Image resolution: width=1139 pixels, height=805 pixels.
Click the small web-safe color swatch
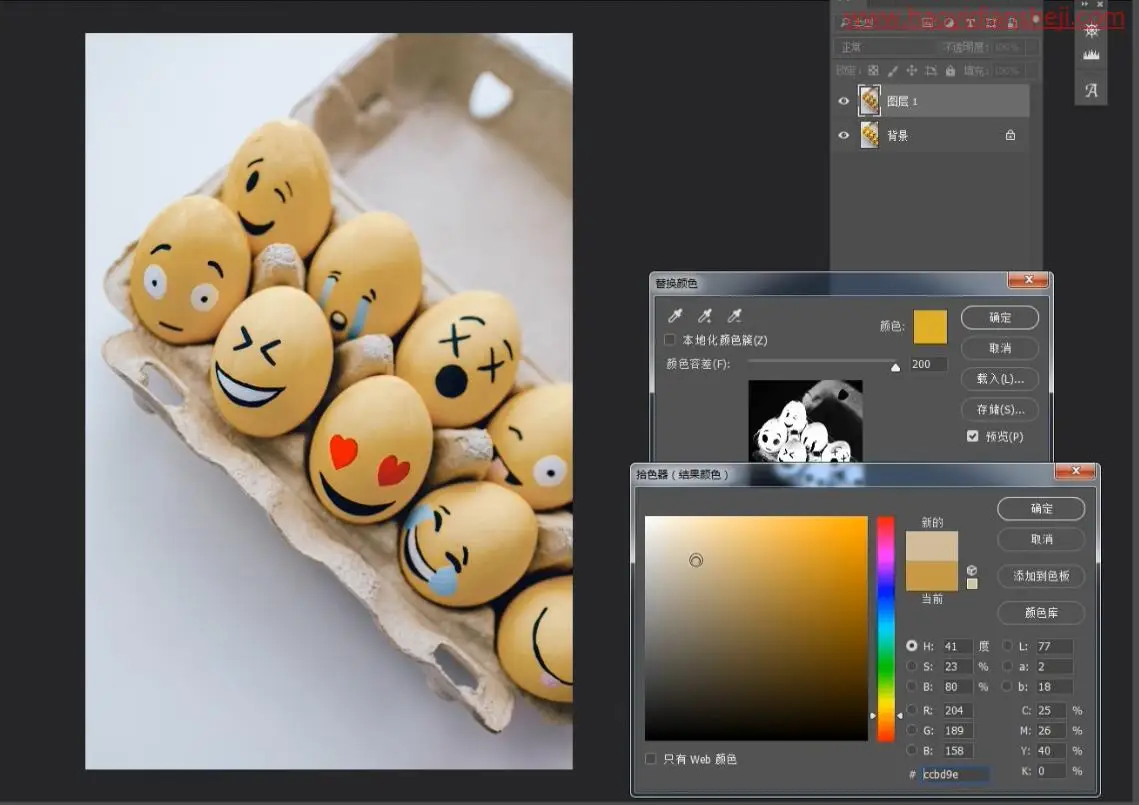point(972,583)
